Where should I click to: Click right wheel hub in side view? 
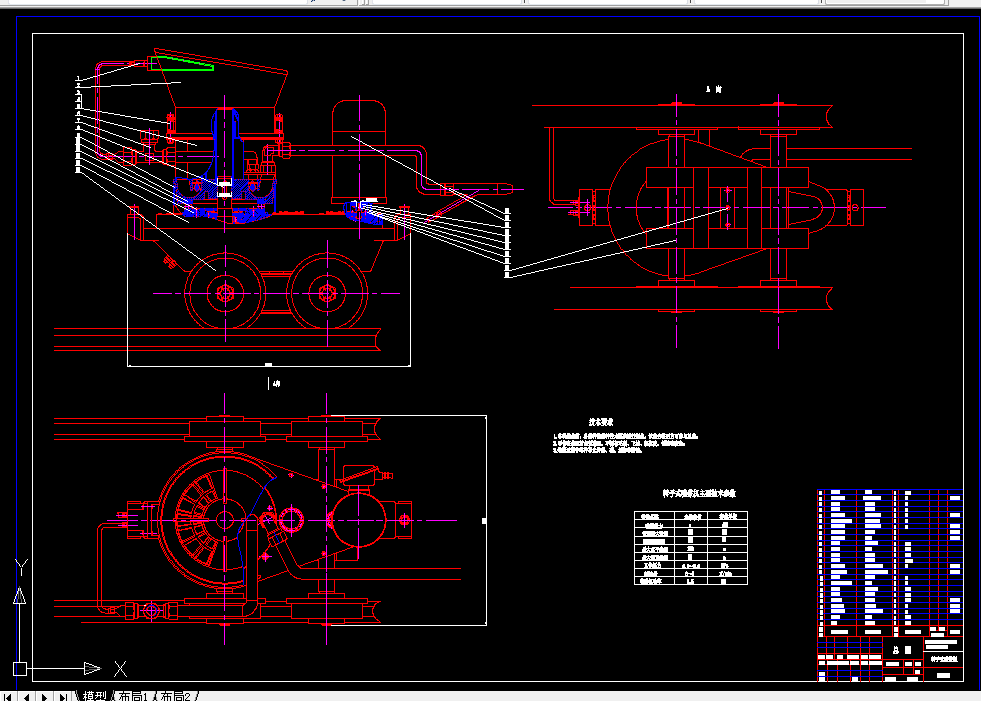tap(327, 293)
